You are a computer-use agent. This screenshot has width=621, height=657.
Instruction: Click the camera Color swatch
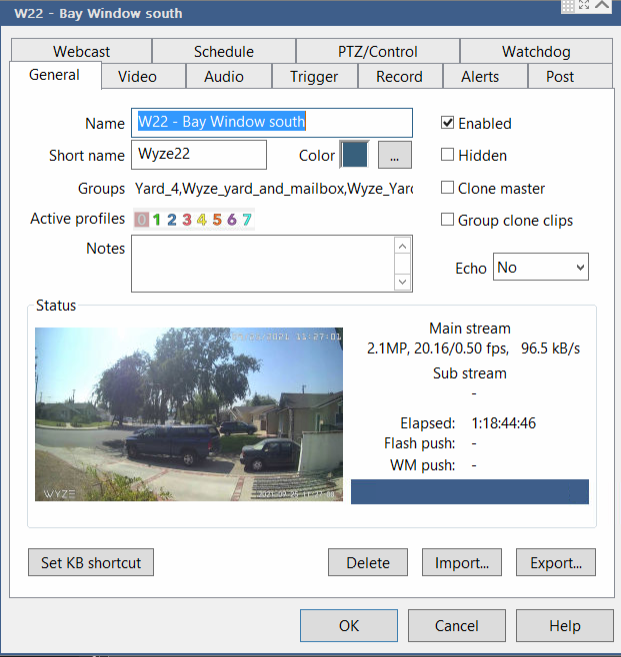[354, 155]
